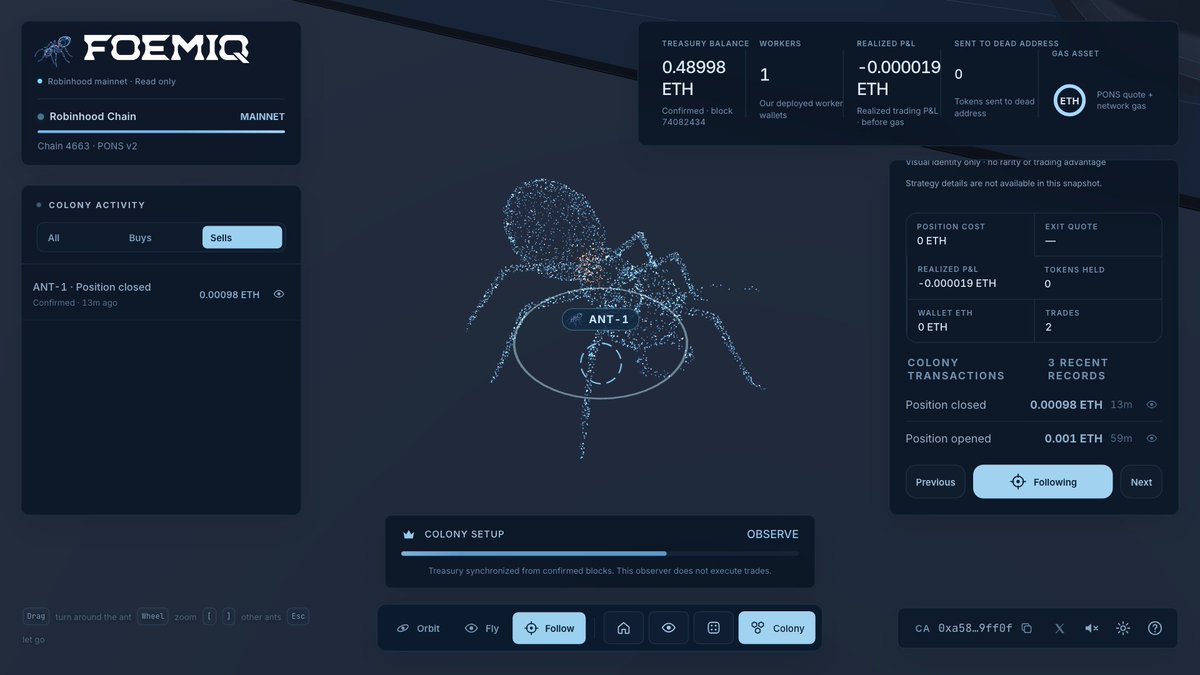Go to the Previous ant
1200x675 pixels.
(935, 482)
